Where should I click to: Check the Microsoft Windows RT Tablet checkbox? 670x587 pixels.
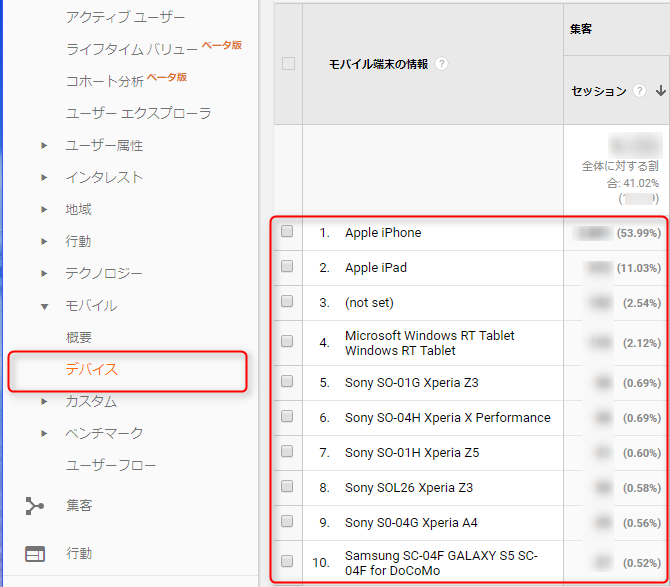(x=287, y=341)
